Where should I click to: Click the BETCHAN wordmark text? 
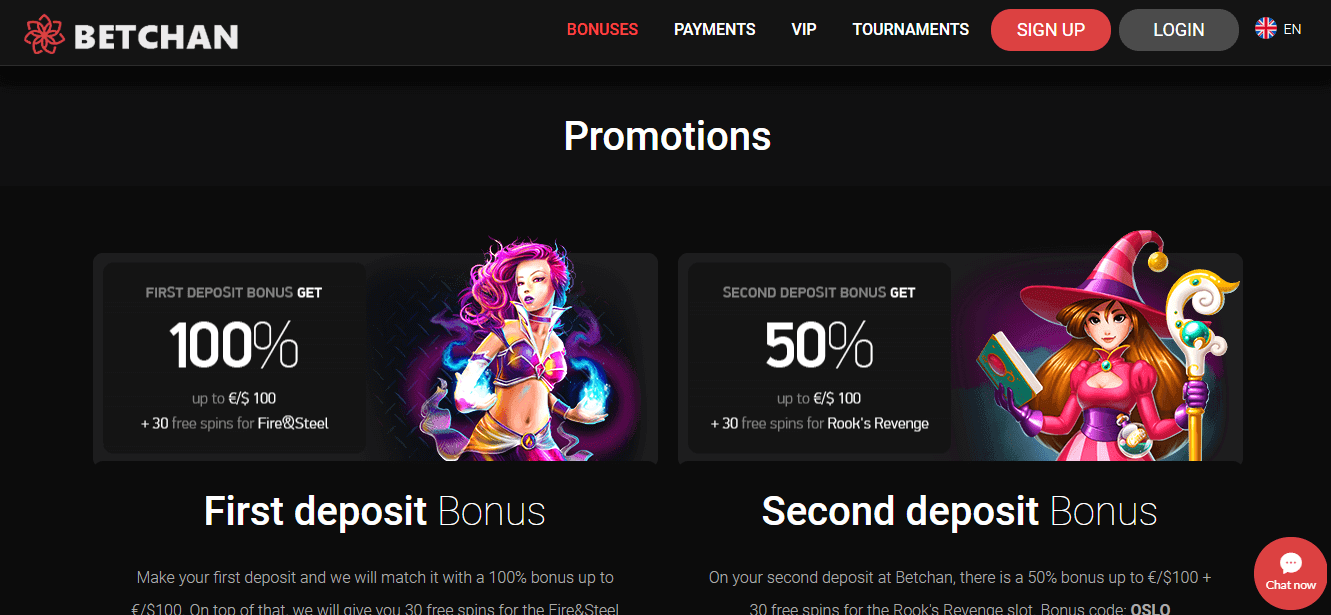click(x=156, y=37)
